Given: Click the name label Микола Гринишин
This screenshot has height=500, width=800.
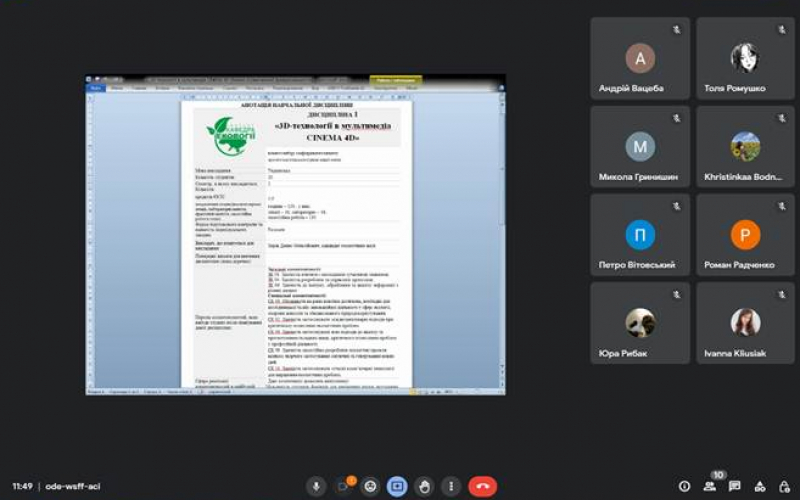Looking at the screenshot, I should [638, 177].
